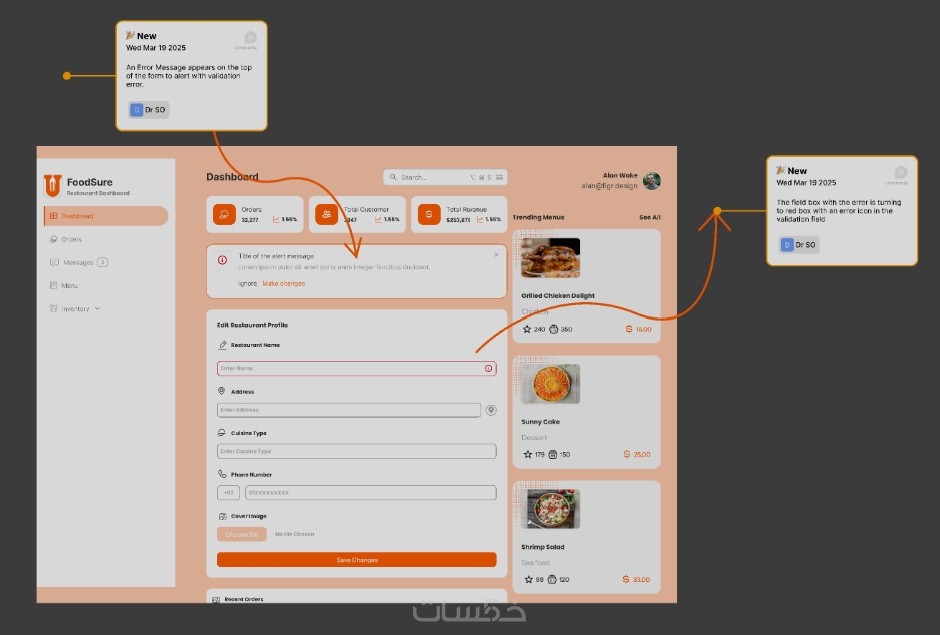Open the Dashboard sidebar item

(106, 216)
